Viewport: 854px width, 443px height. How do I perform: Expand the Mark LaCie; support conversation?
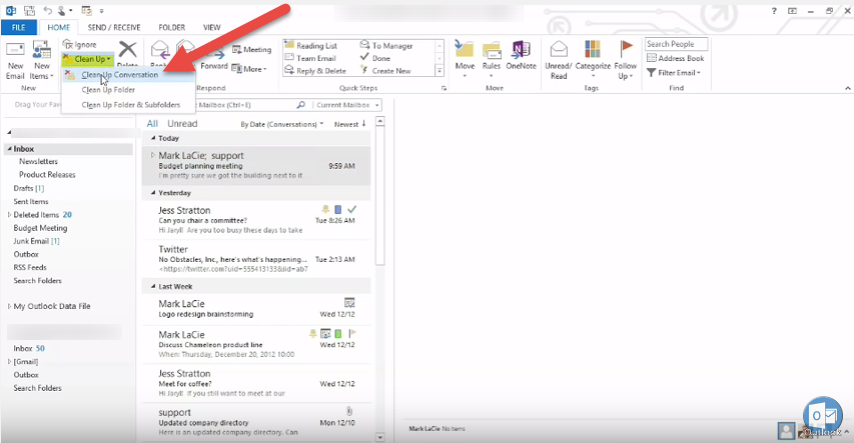click(152, 155)
